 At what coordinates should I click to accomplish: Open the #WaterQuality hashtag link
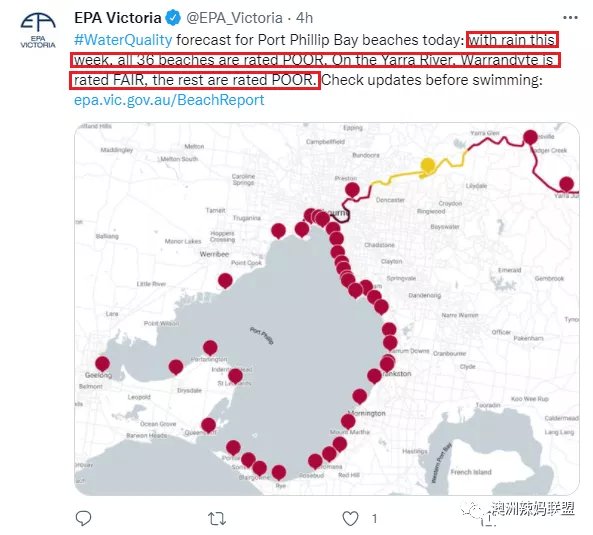123,40
